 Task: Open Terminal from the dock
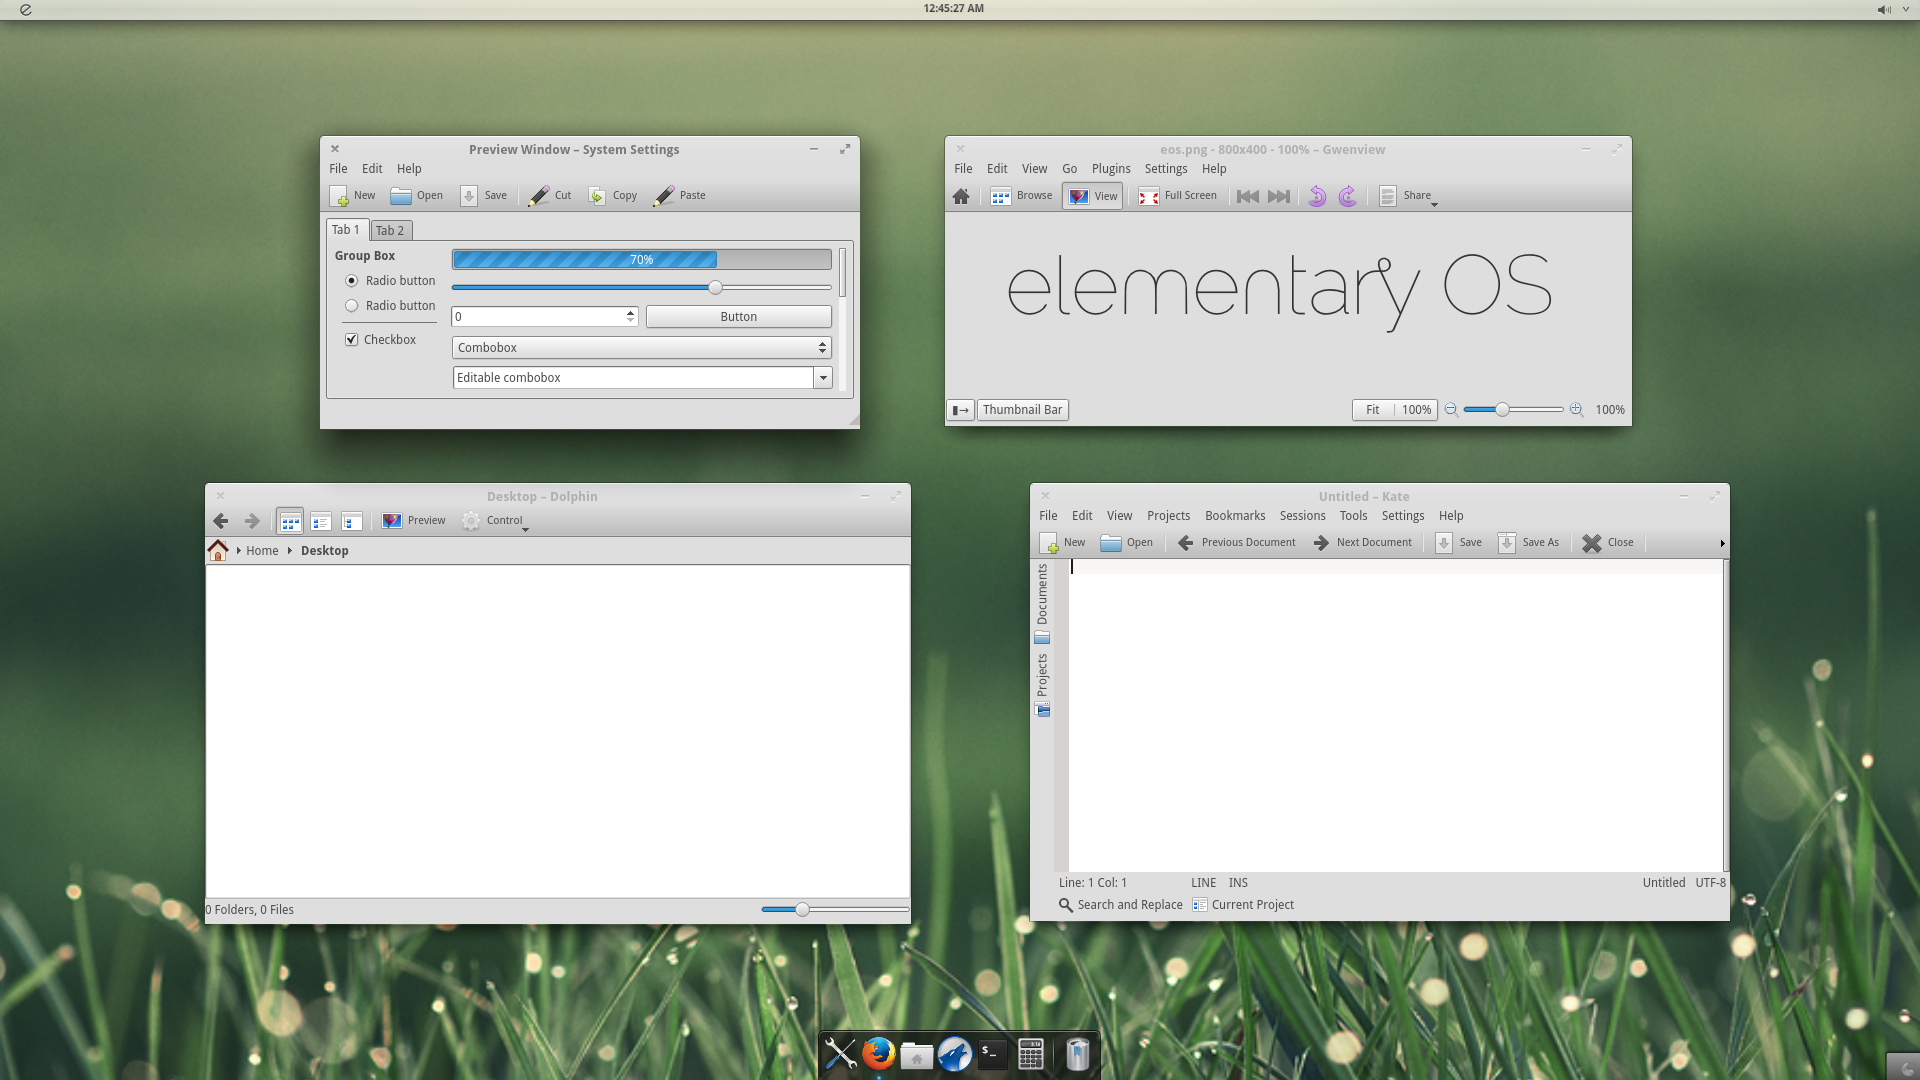point(992,1054)
